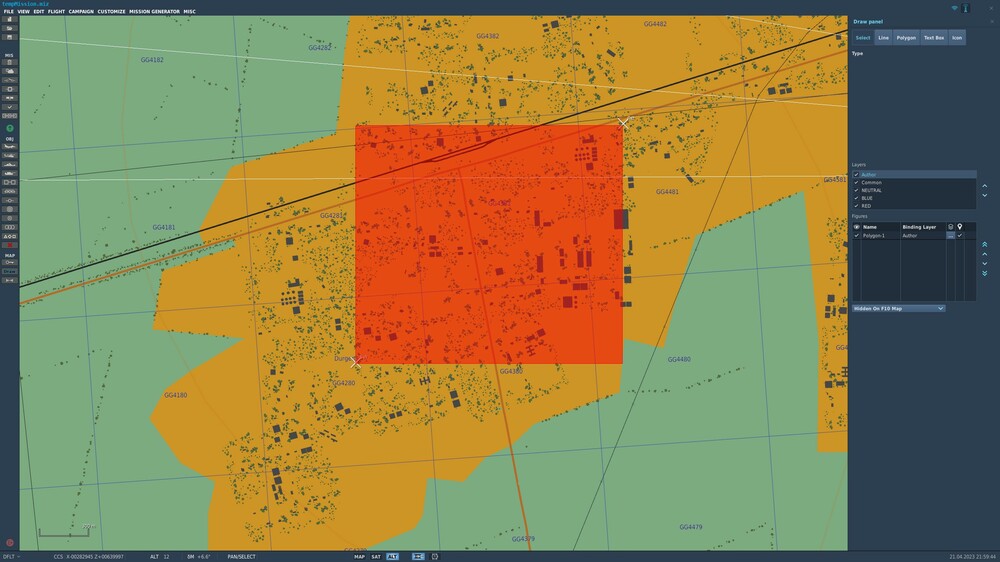Open the FILE menu
The width and height of the screenshot is (1000, 562).
(8, 11)
